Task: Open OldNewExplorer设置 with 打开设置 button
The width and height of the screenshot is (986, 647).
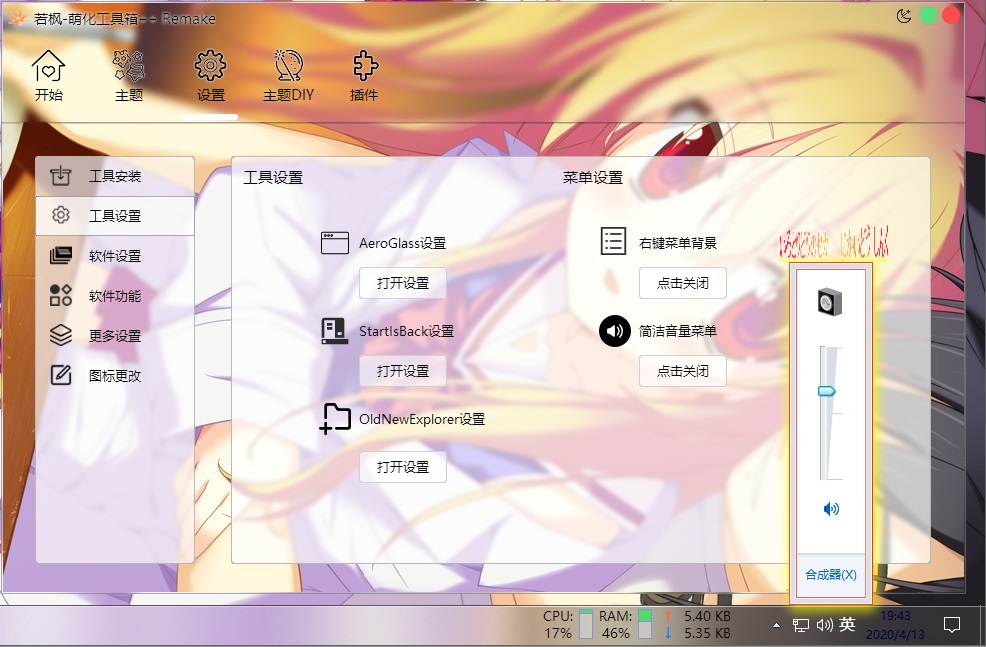Action: [x=403, y=467]
